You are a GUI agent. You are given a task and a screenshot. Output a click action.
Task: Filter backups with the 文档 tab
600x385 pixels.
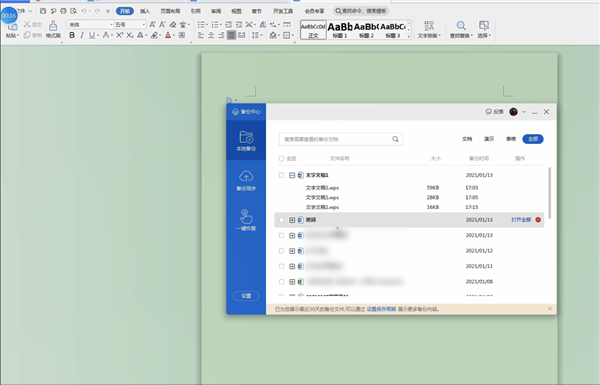coord(467,139)
